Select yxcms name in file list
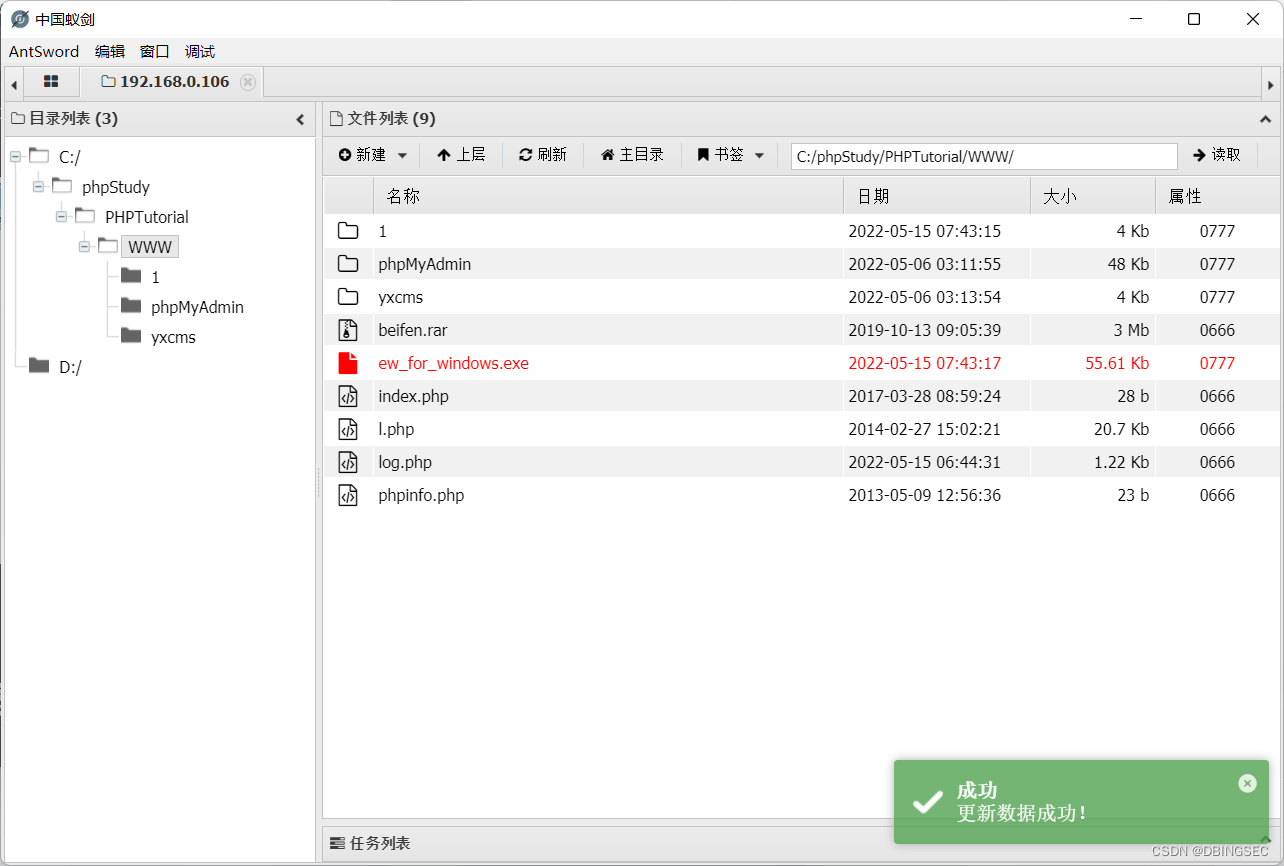Screen dimensions: 1284x866 [400, 297]
